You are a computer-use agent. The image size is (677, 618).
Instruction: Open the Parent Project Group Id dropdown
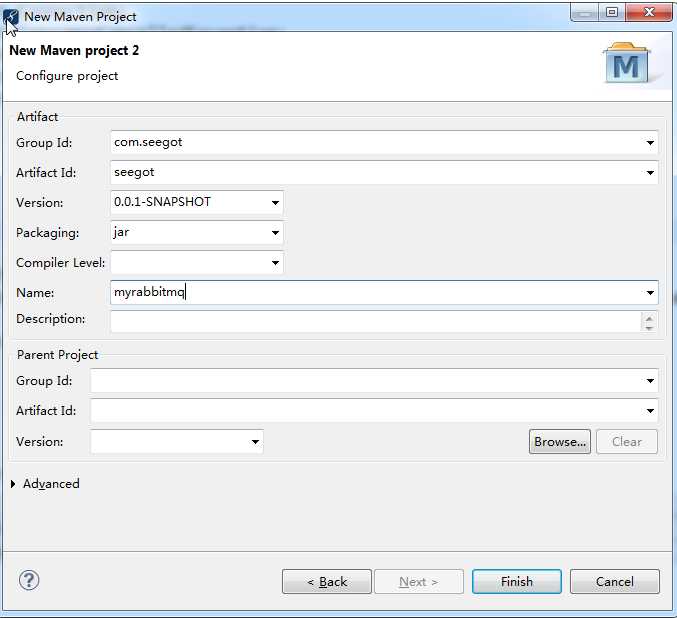pyautogui.click(x=650, y=381)
